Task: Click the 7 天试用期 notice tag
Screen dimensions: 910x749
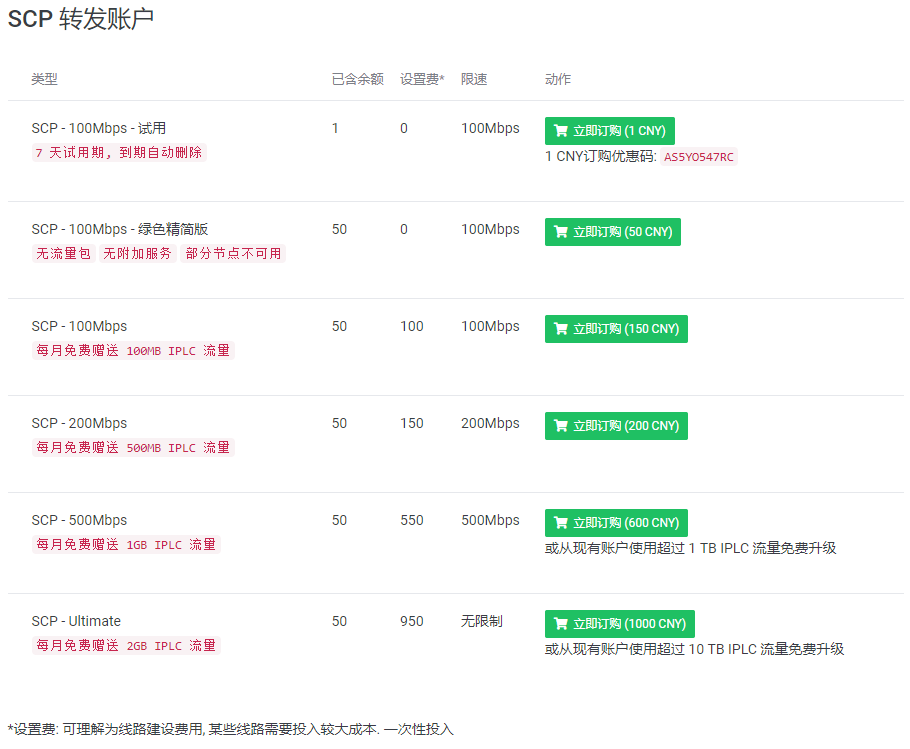Action: tap(119, 153)
